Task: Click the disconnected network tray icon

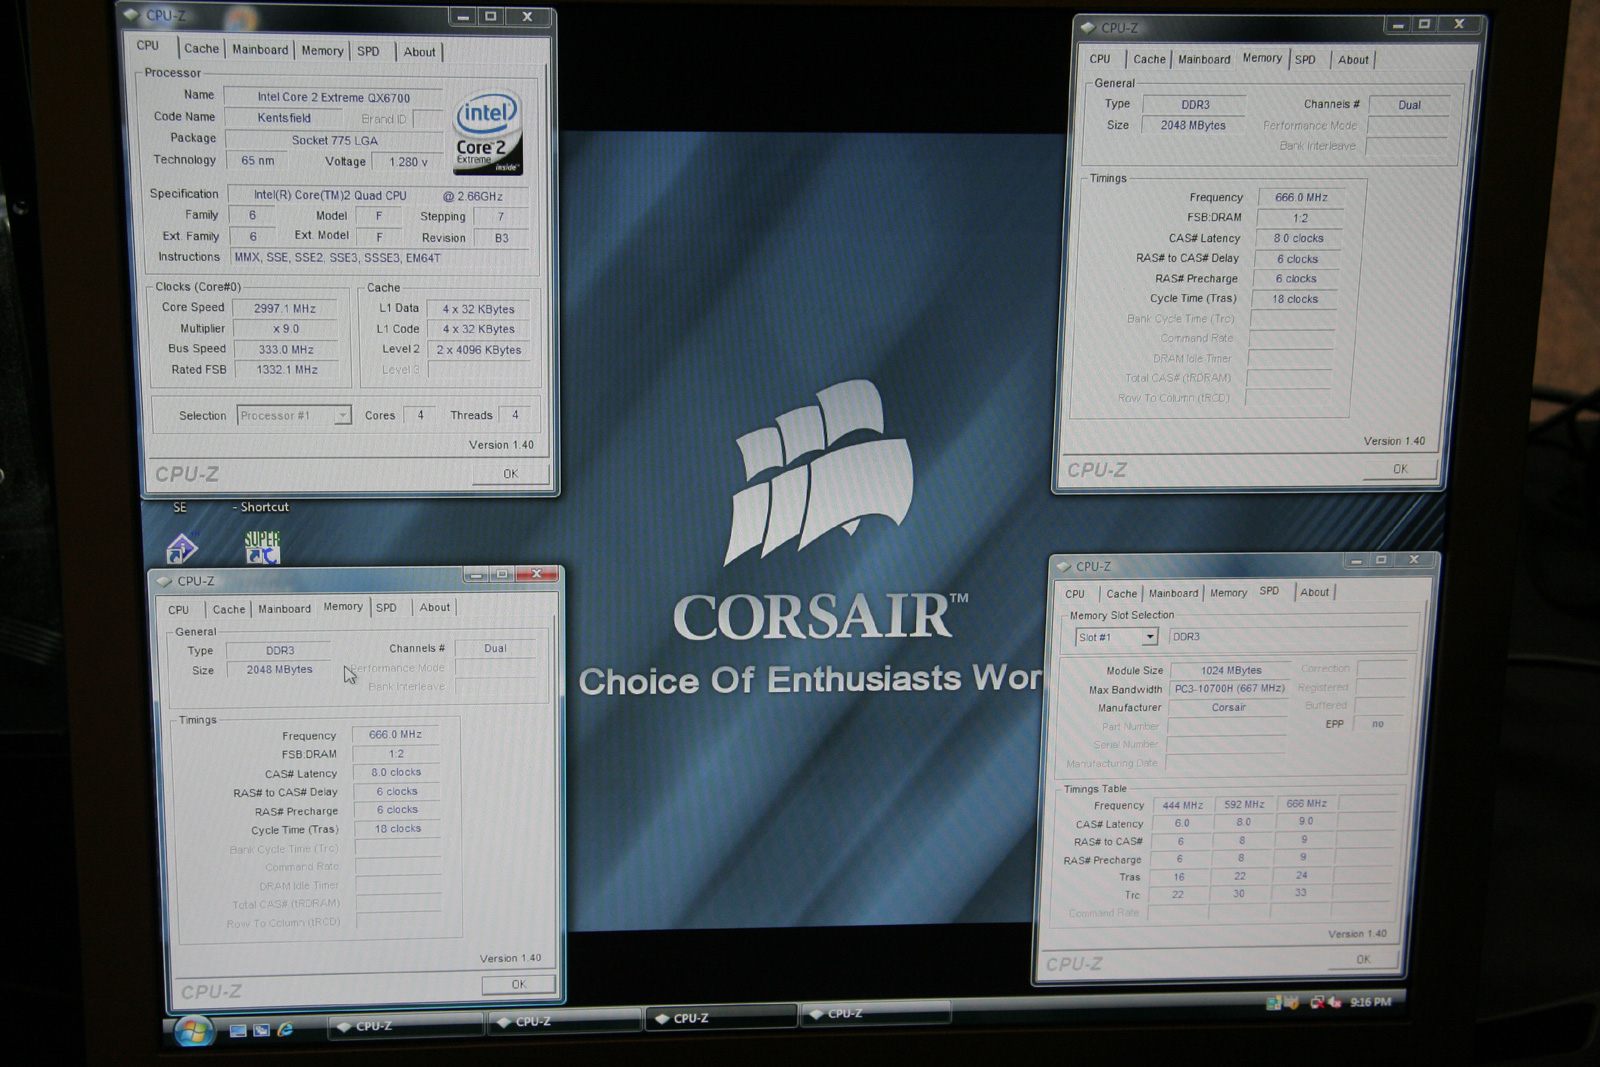Action: [x=1317, y=1002]
